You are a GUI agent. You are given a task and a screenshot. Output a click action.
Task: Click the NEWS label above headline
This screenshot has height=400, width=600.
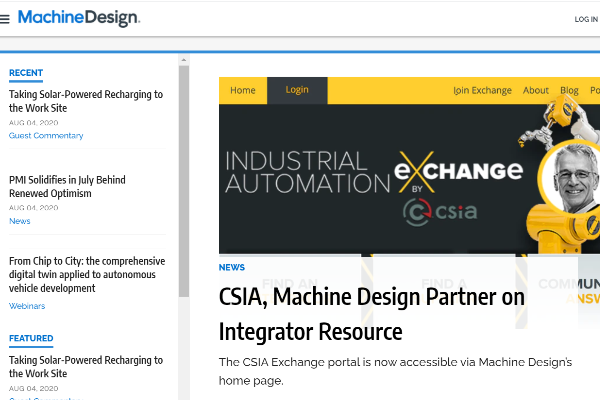(232, 268)
